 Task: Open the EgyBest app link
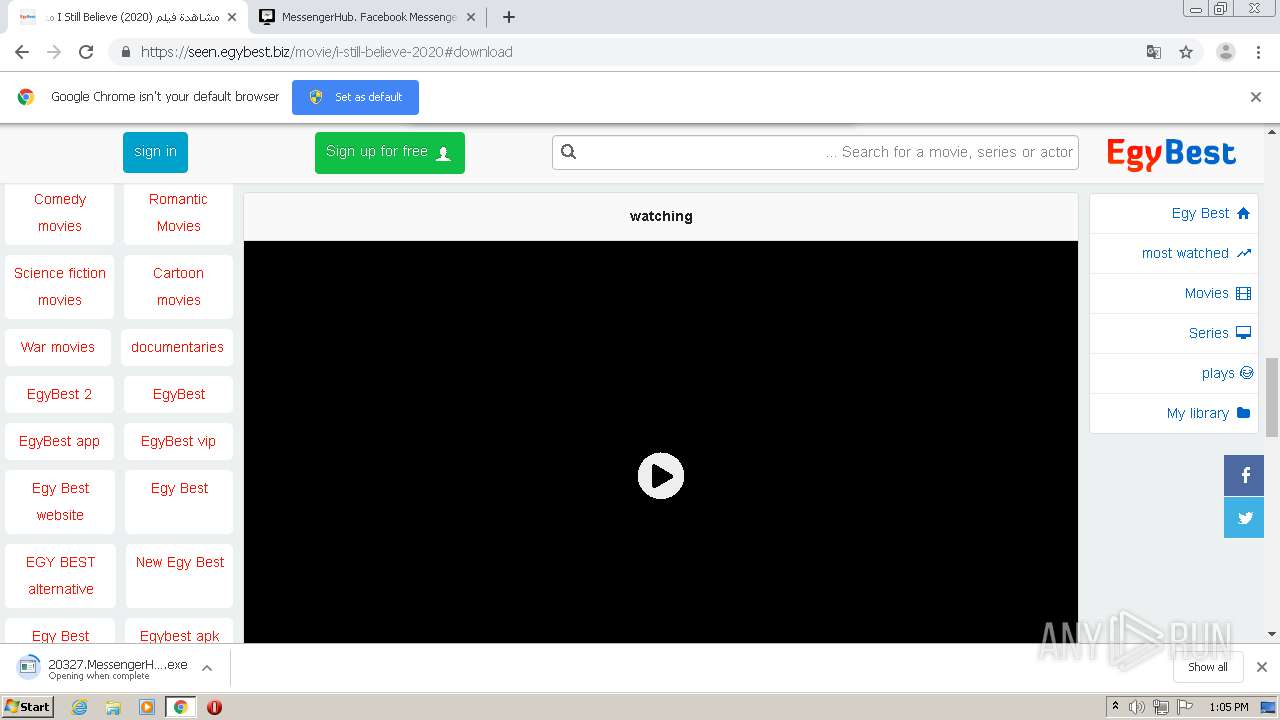pyautogui.click(x=59, y=441)
